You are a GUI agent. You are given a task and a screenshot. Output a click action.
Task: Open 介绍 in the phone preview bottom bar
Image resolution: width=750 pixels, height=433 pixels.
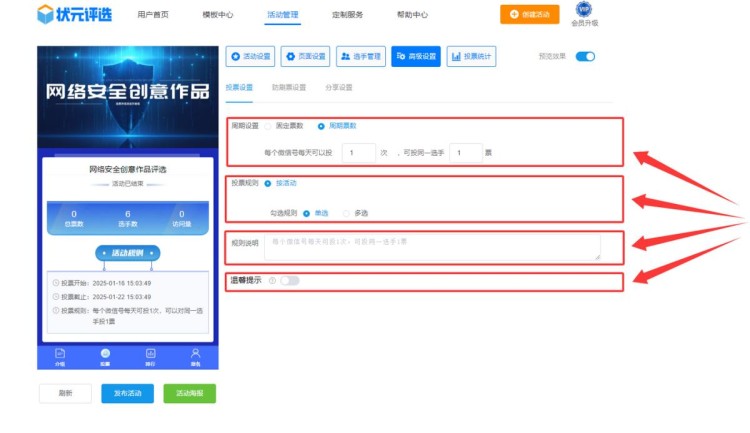click(x=60, y=355)
